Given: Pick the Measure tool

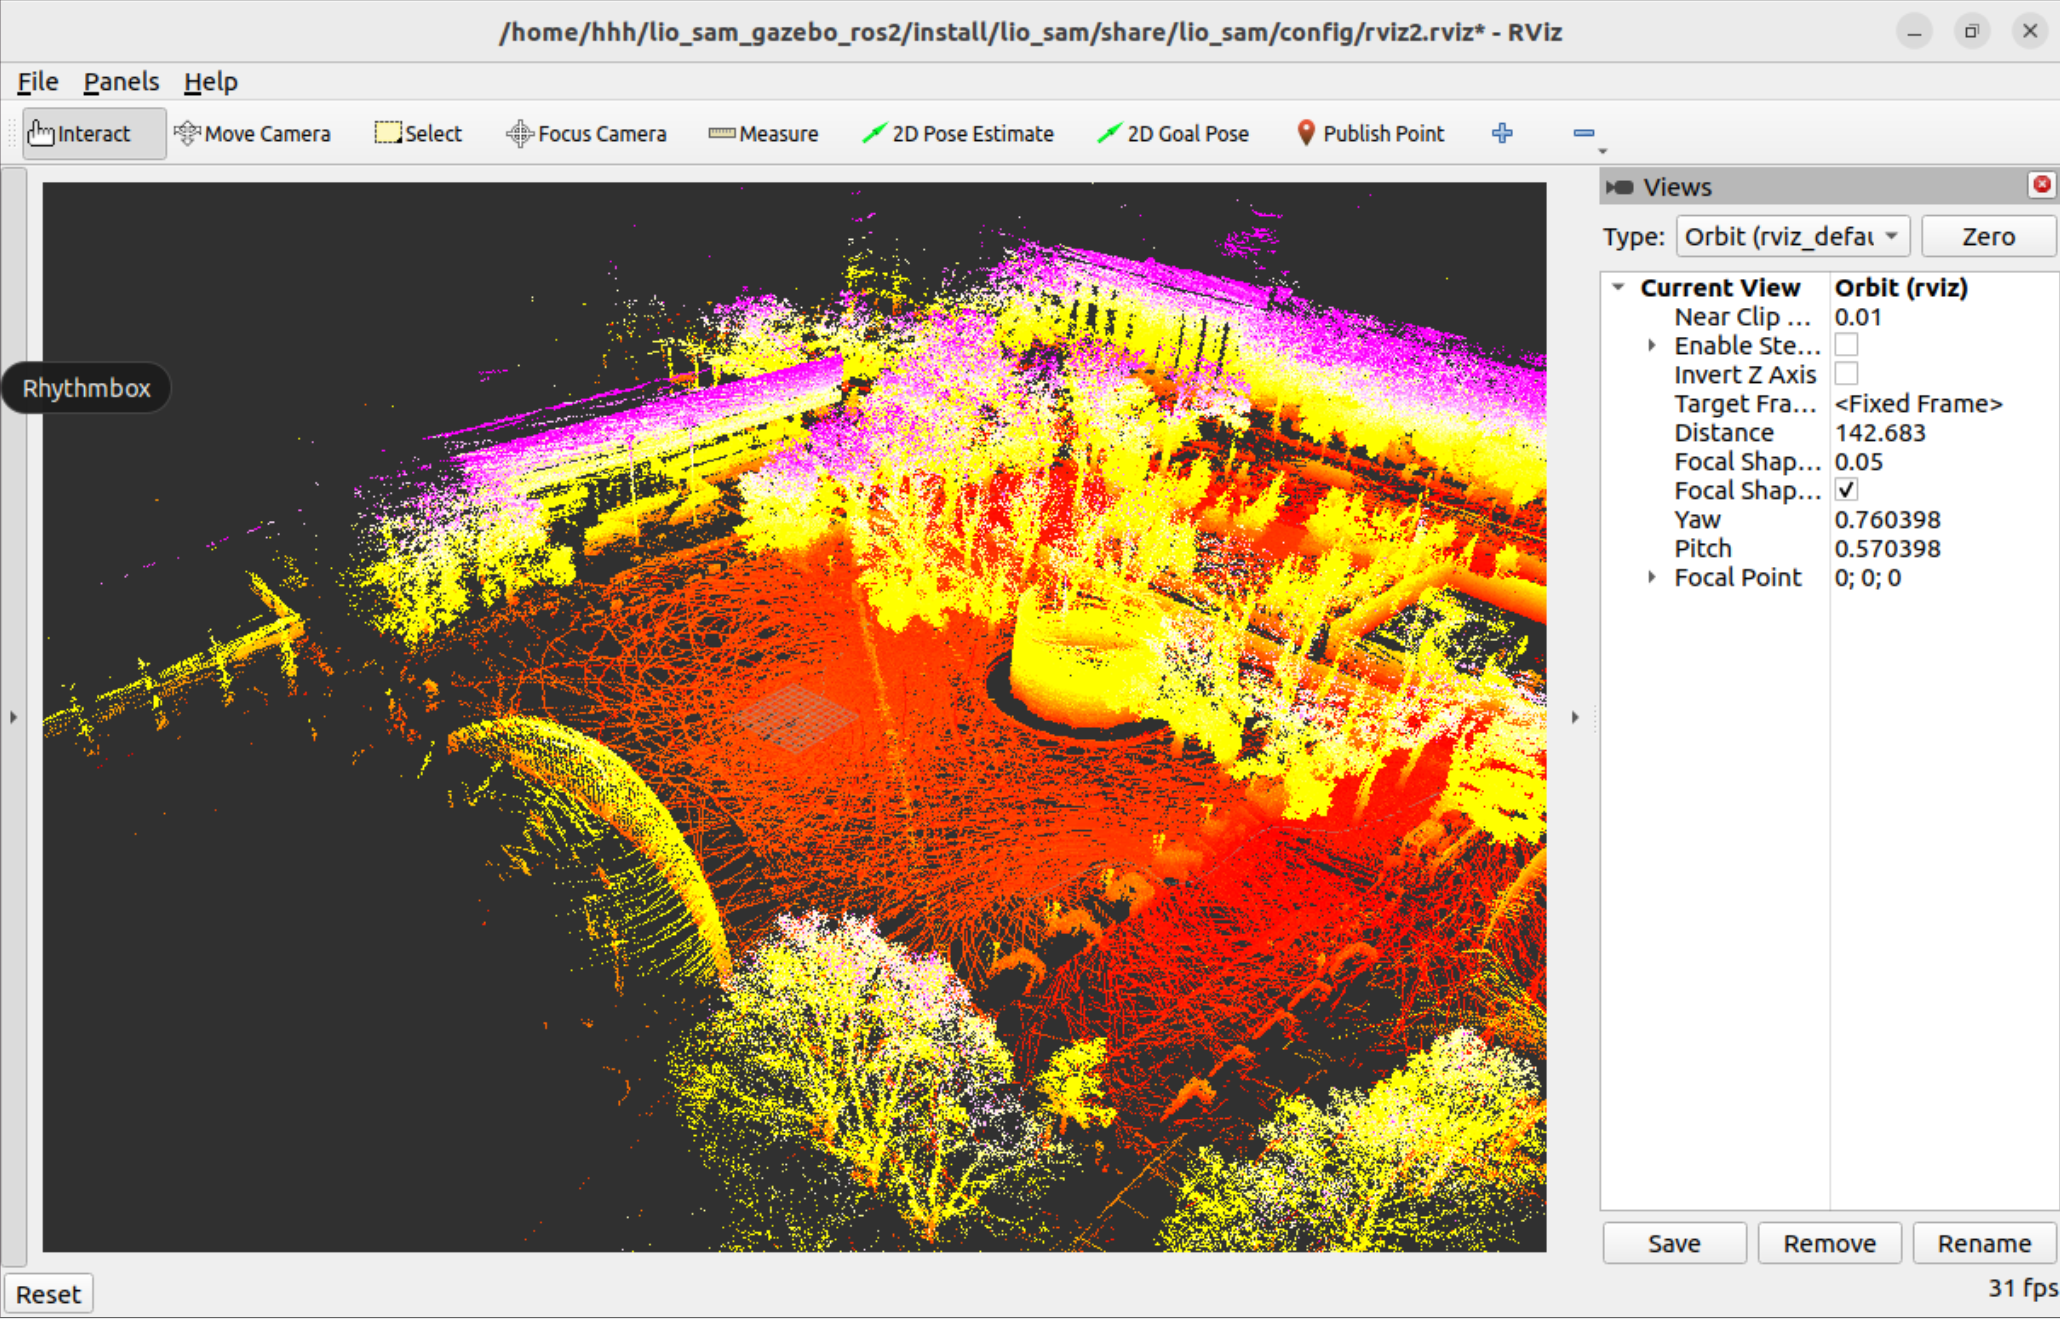Looking at the screenshot, I should (x=763, y=133).
